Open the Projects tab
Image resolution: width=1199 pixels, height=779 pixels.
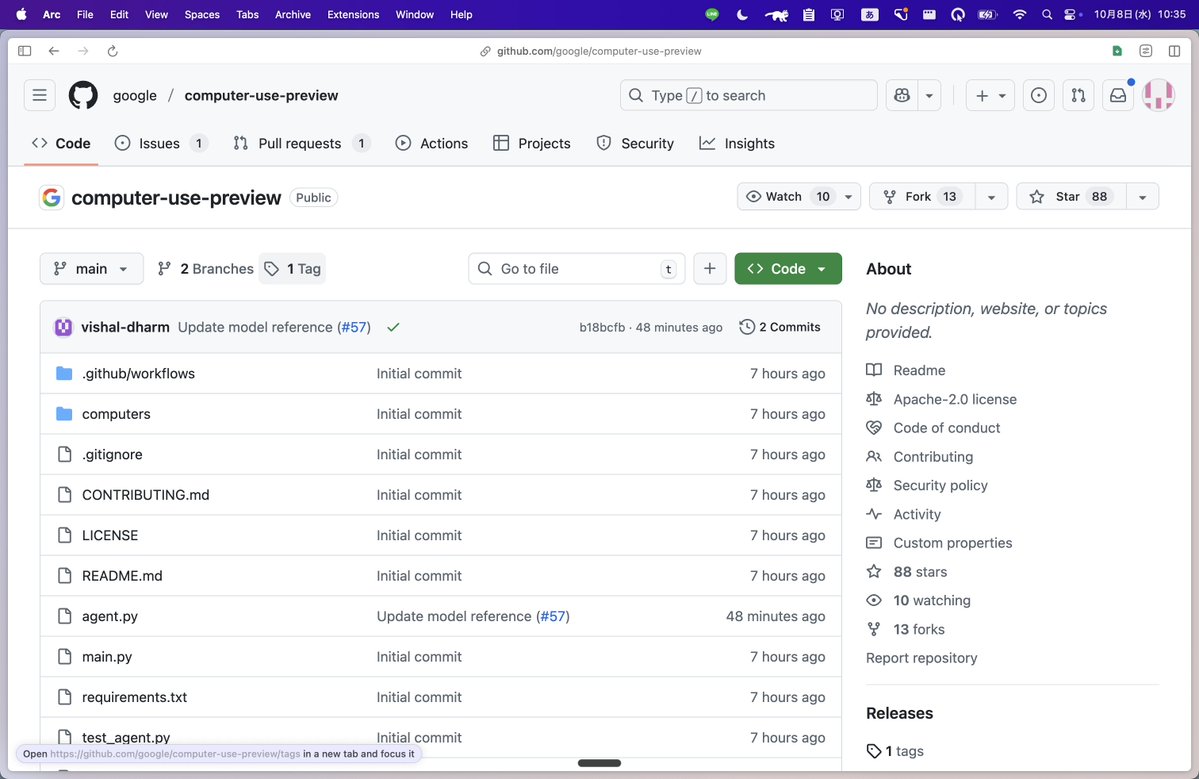coord(532,144)
